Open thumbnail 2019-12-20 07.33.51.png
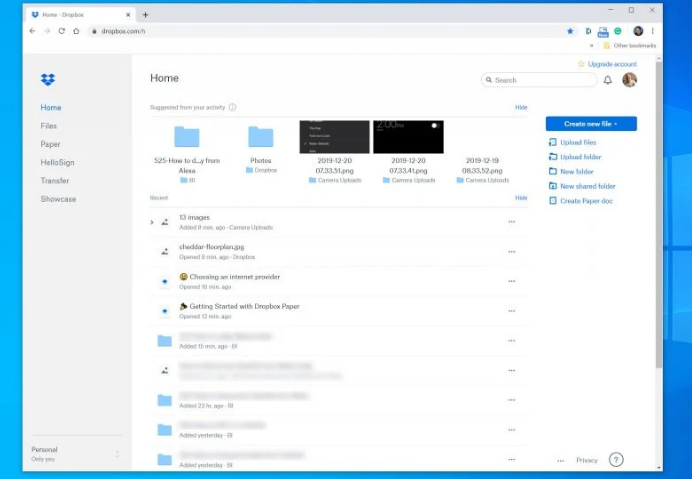The image size is (692, 479). 335,137
